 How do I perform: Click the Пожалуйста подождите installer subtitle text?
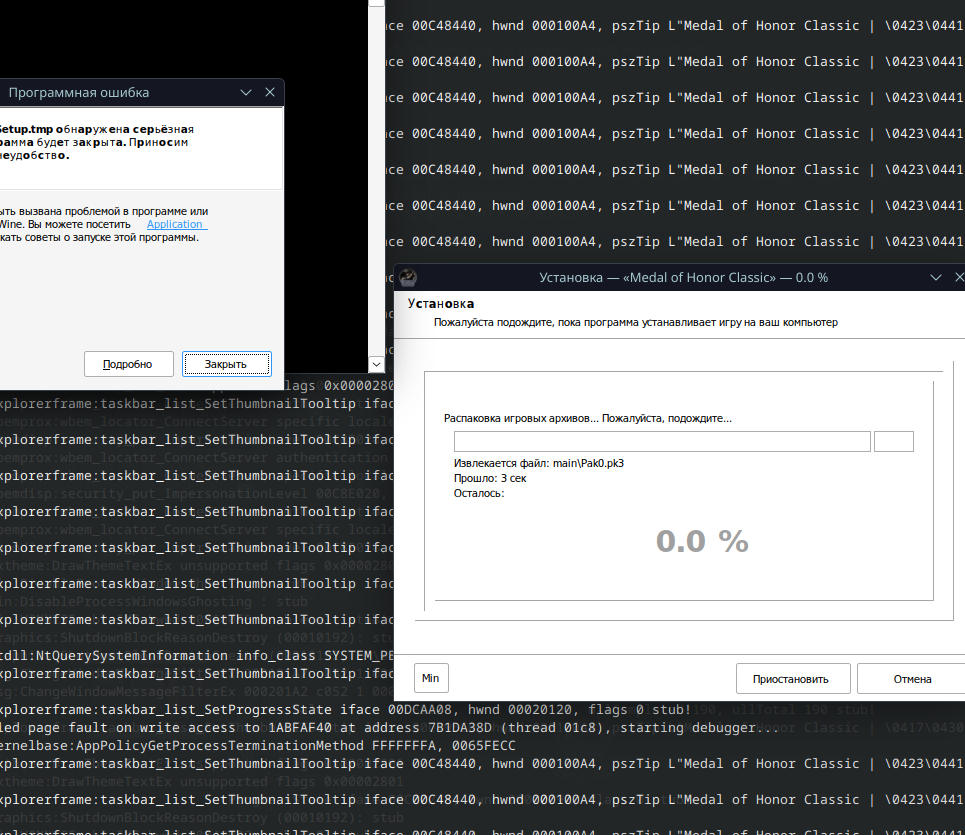click(636, 322)
